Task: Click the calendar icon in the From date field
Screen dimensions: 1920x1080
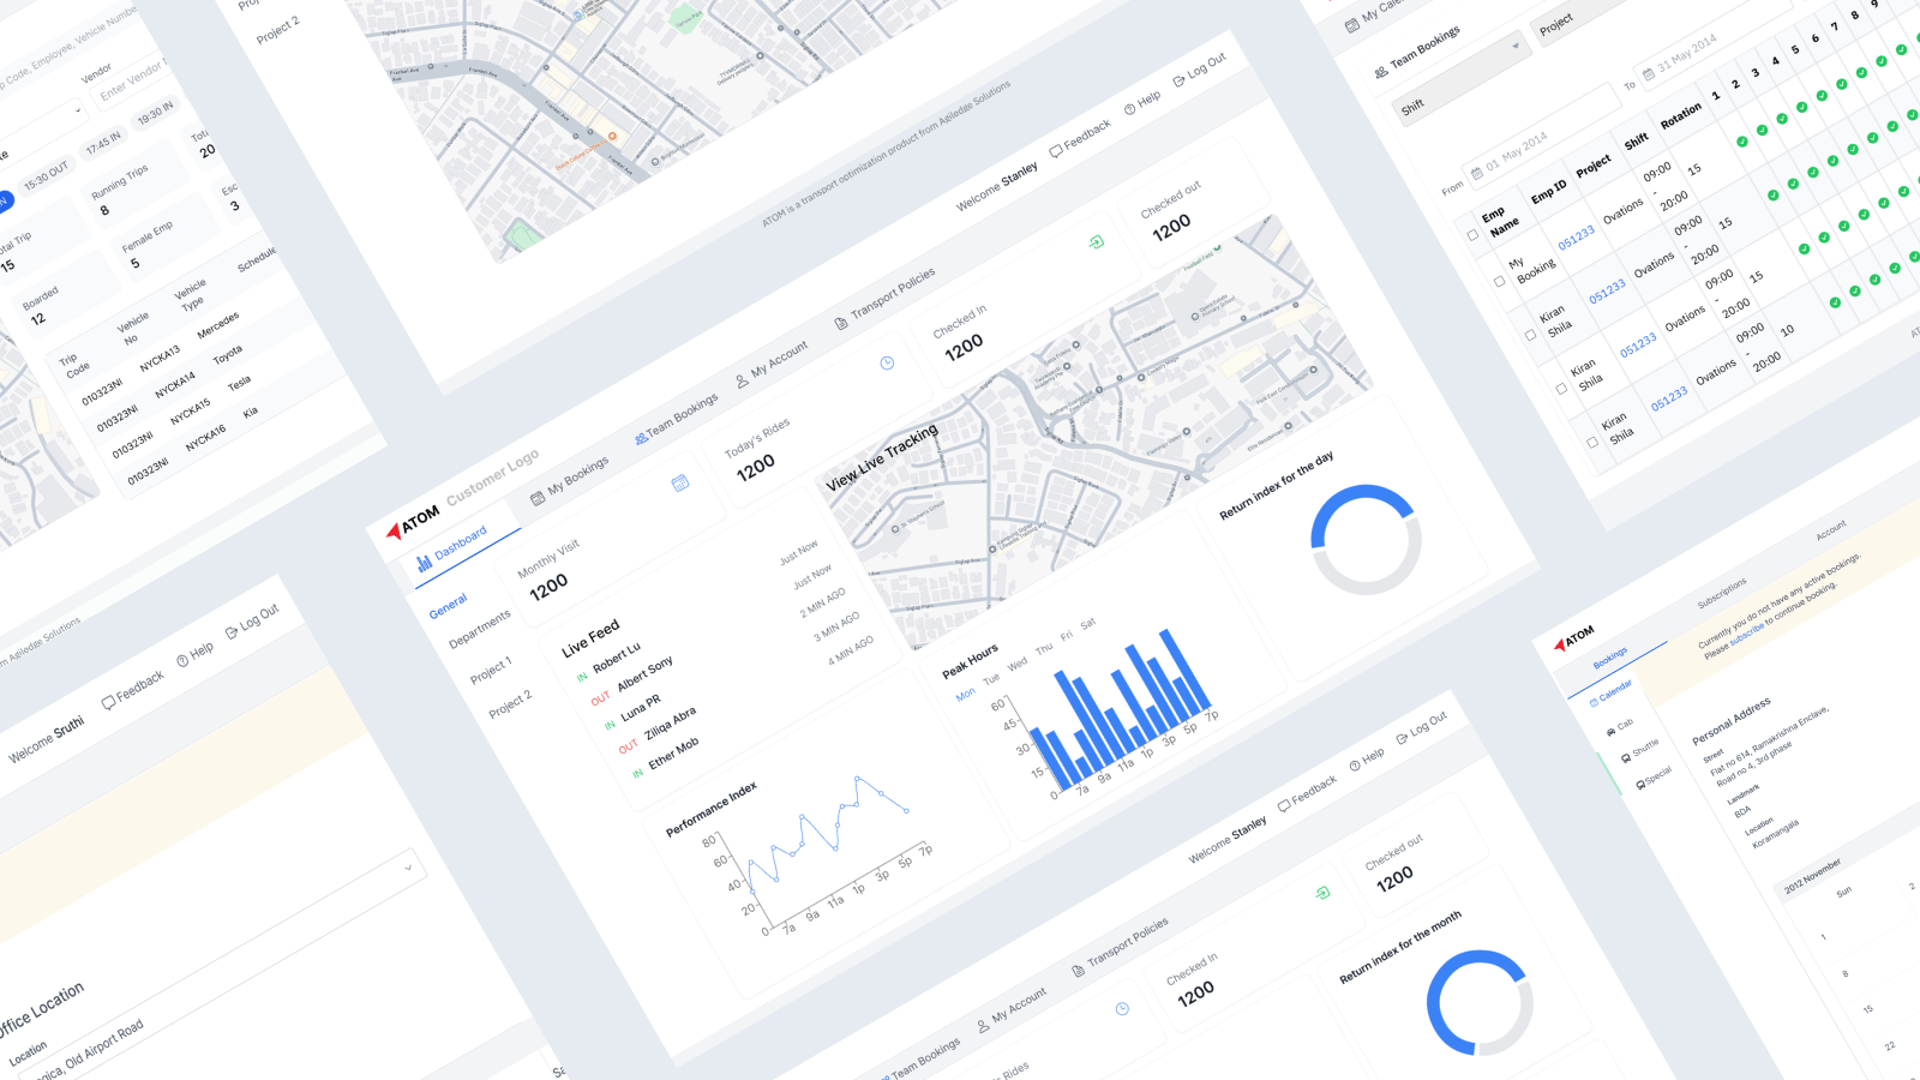Action: (x=1476, y=172)
